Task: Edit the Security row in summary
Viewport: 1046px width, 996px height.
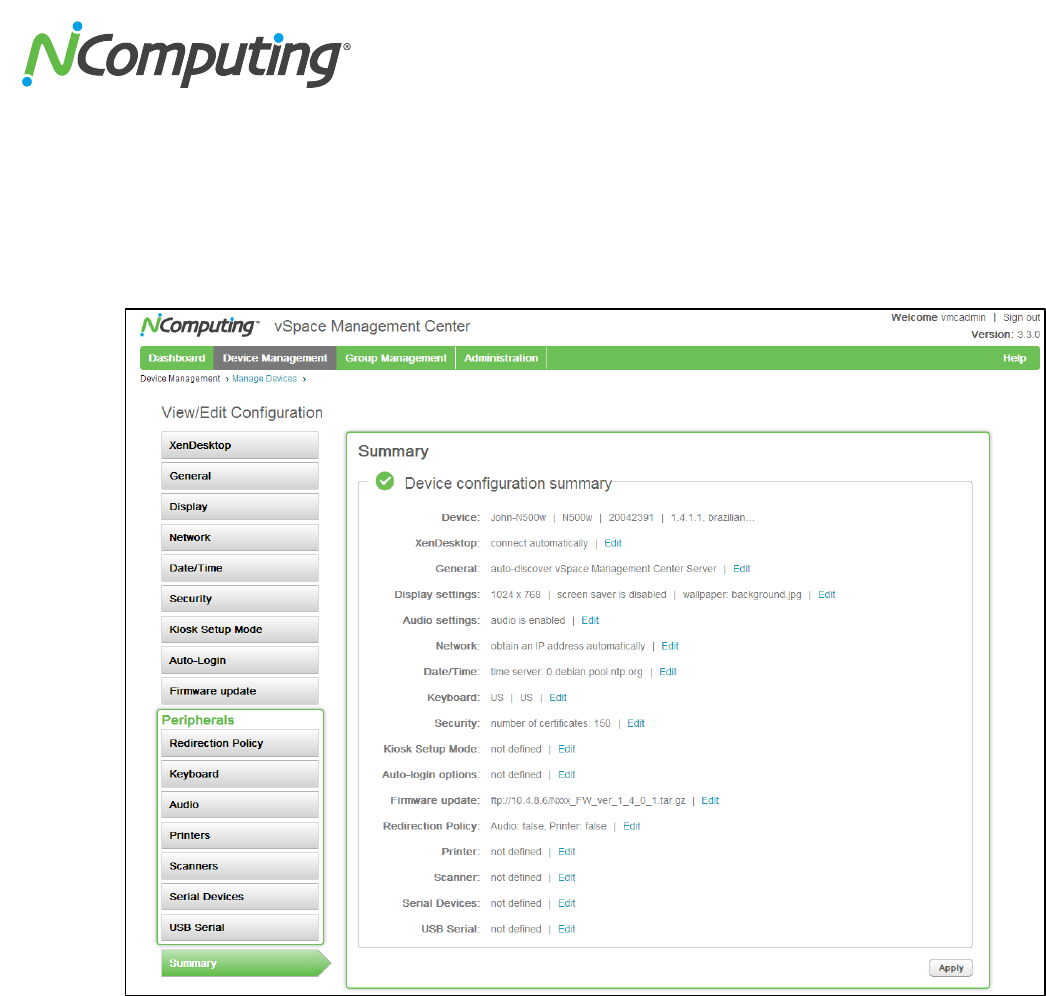Action: tap(636, 723)
